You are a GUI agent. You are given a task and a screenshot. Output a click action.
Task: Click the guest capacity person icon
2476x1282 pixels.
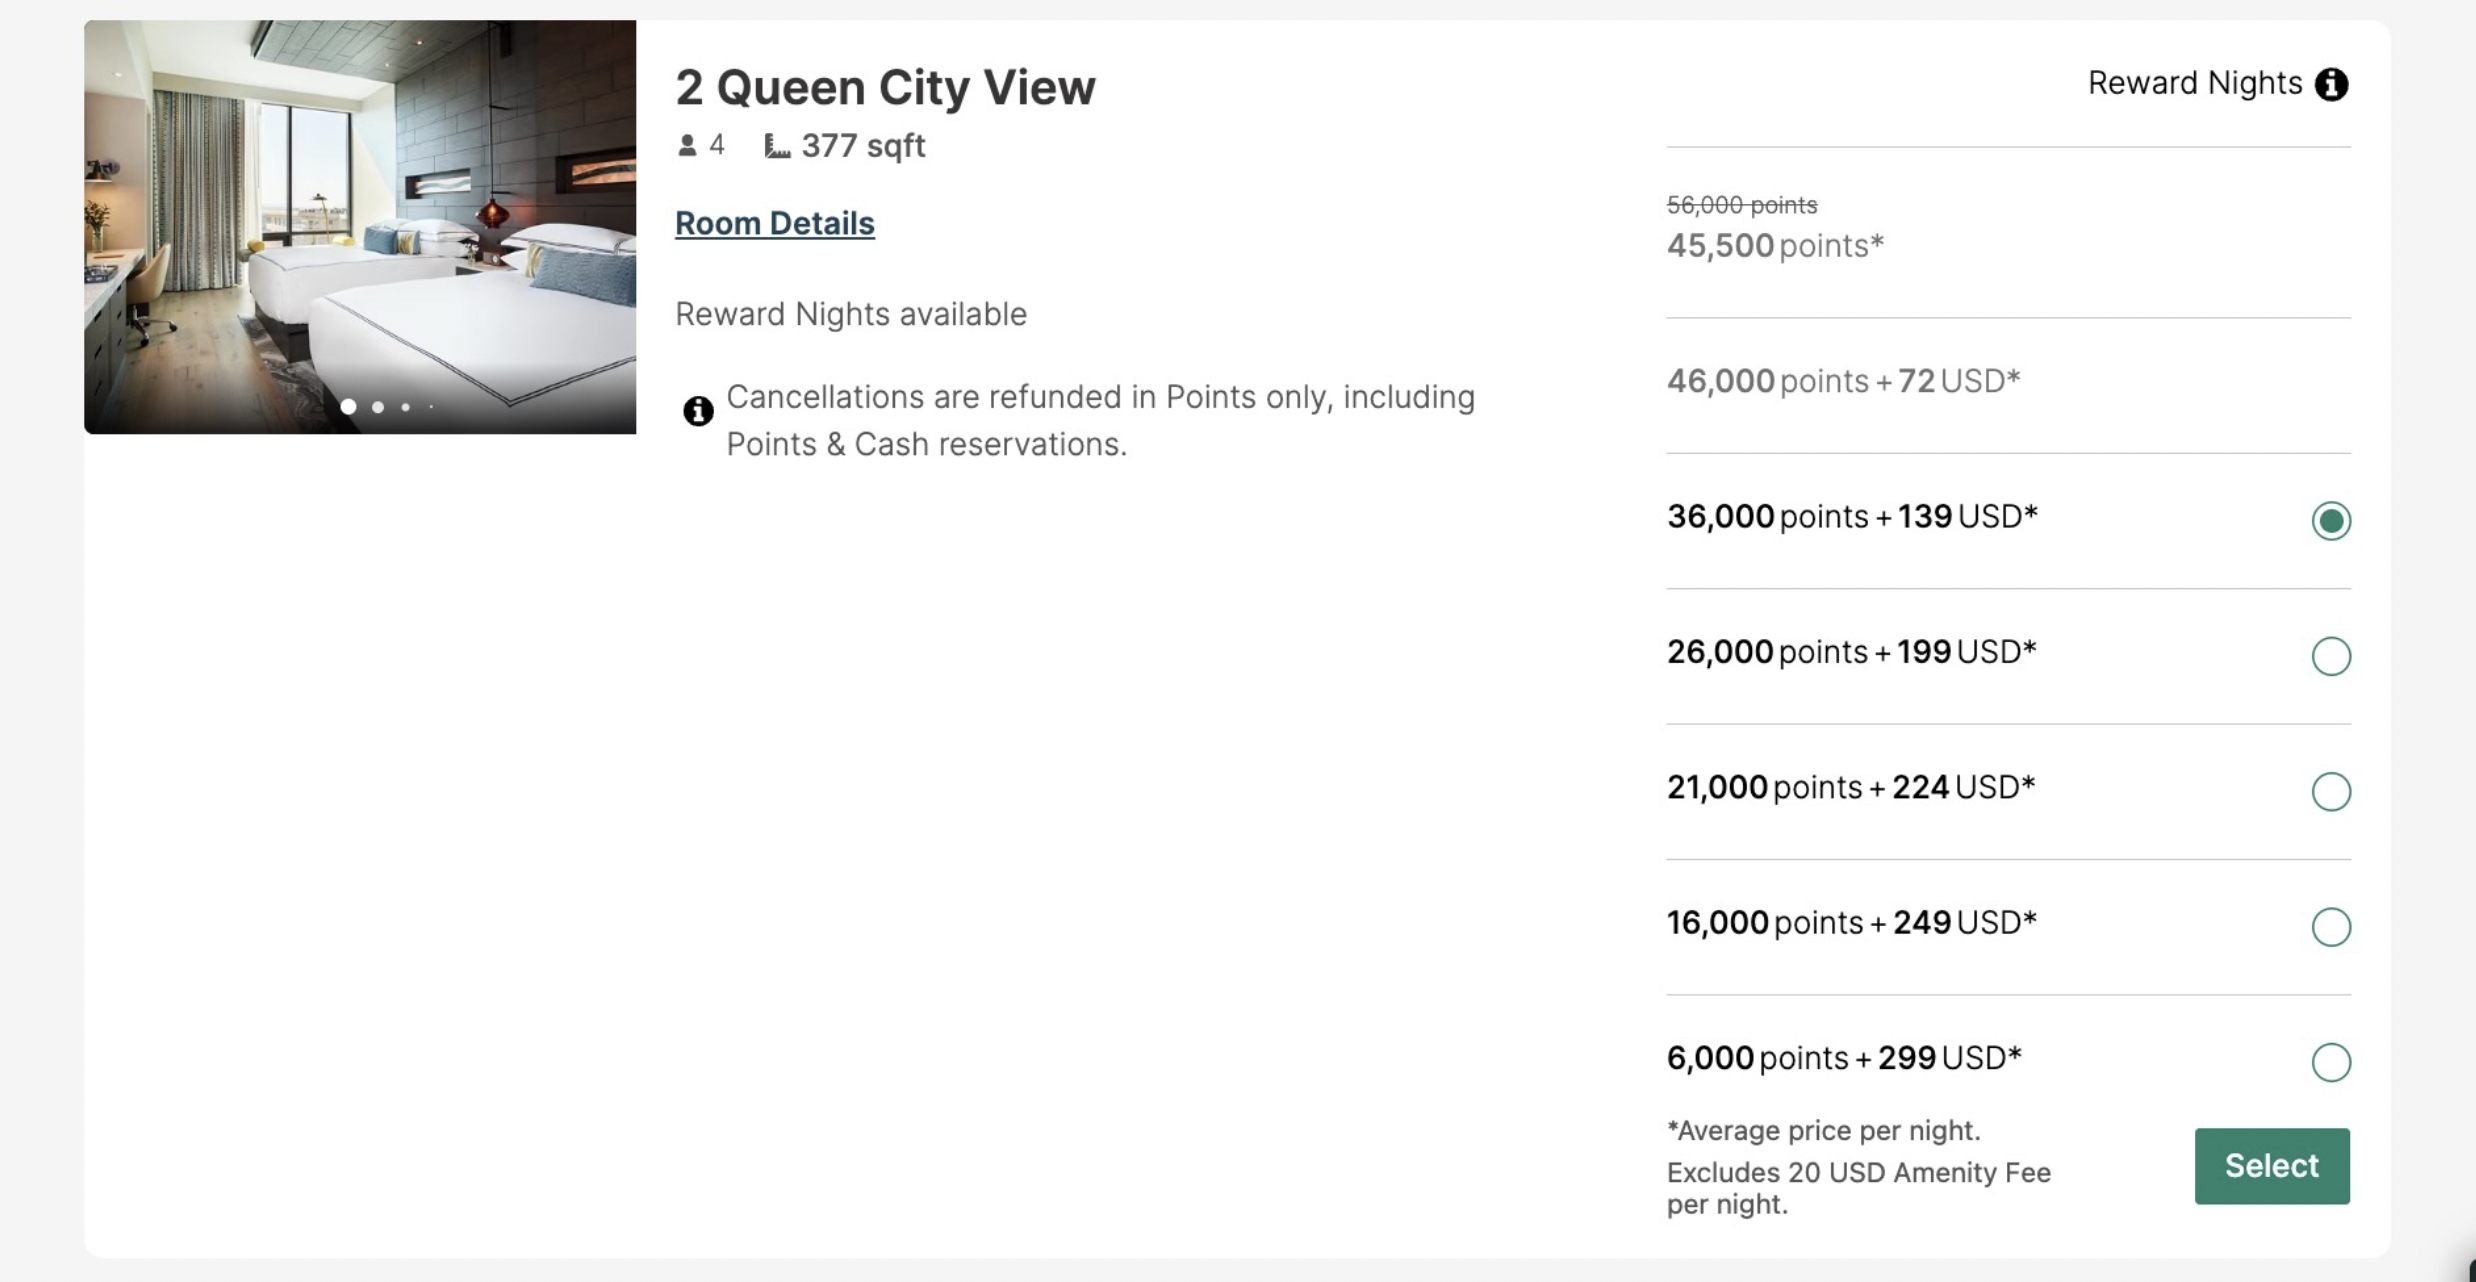687,146
